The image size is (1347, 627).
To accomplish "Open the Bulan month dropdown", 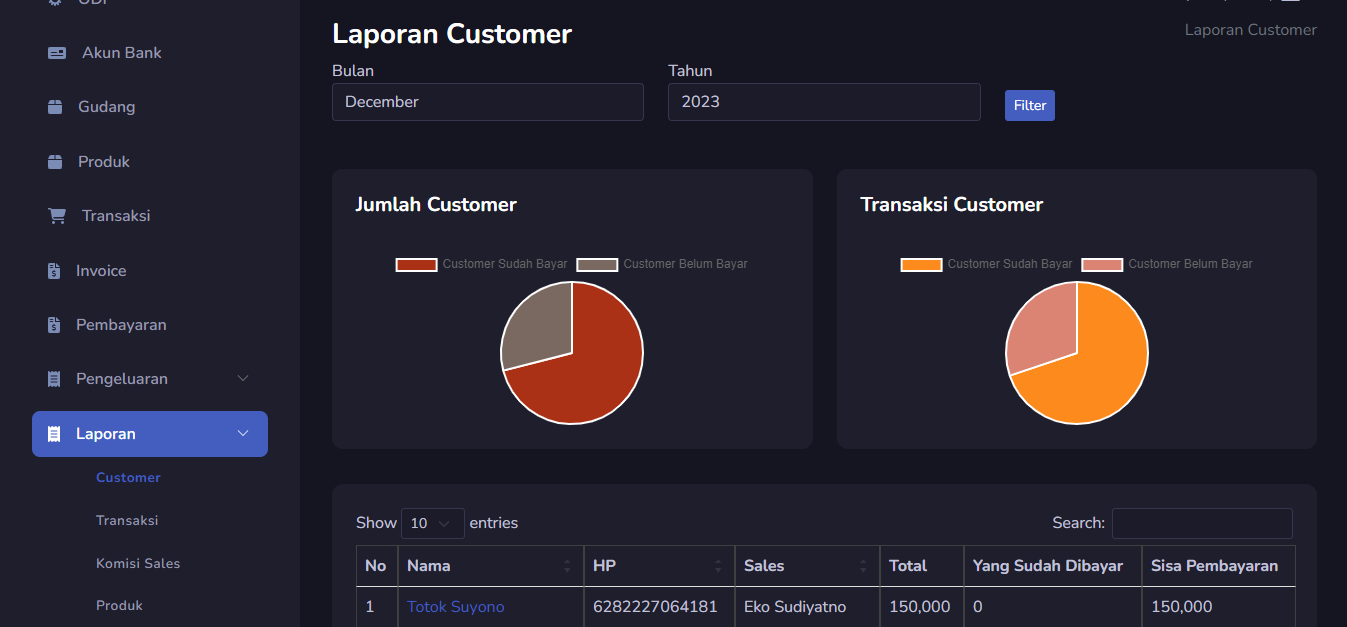I will click(487, 102).
